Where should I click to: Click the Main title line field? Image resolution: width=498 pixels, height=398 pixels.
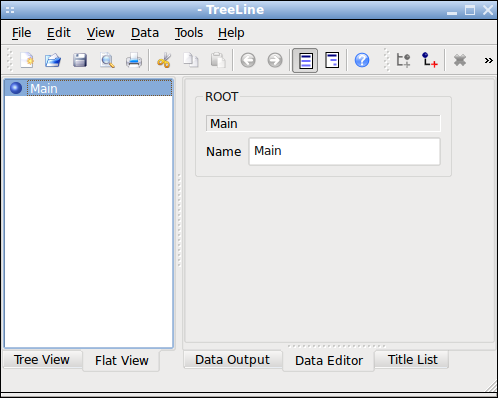pyautogui.click(x=323, y=124)
